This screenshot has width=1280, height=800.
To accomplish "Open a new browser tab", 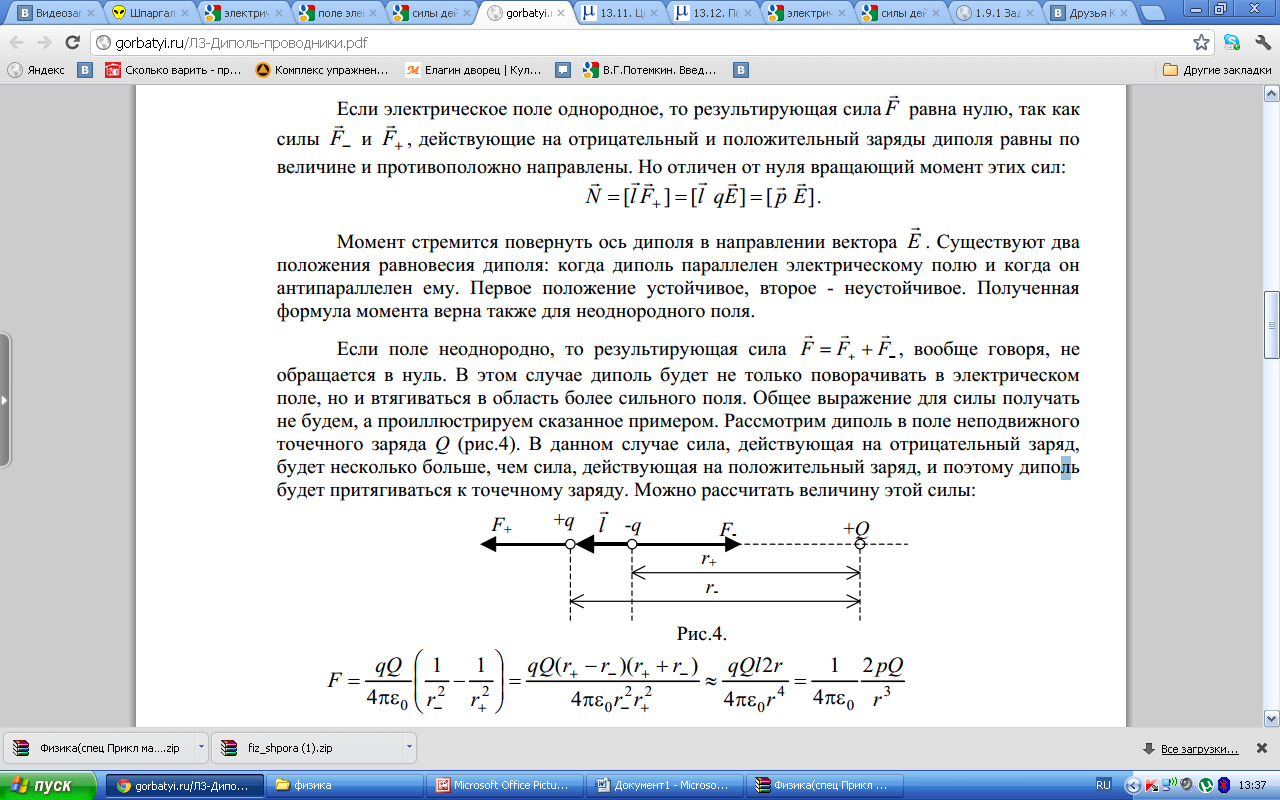I will point(1153,14).
